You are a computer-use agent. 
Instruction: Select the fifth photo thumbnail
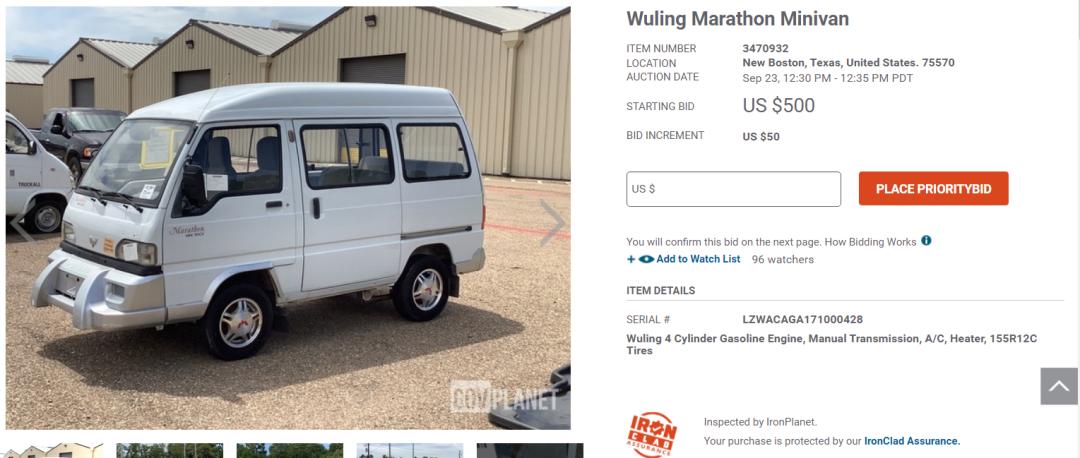[x=530, y=450]
